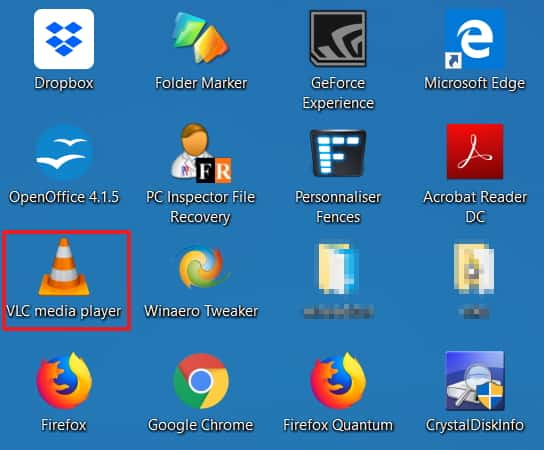
Task: Click the PC Inspector File Recovery icon
Action: tap(201, 153)
